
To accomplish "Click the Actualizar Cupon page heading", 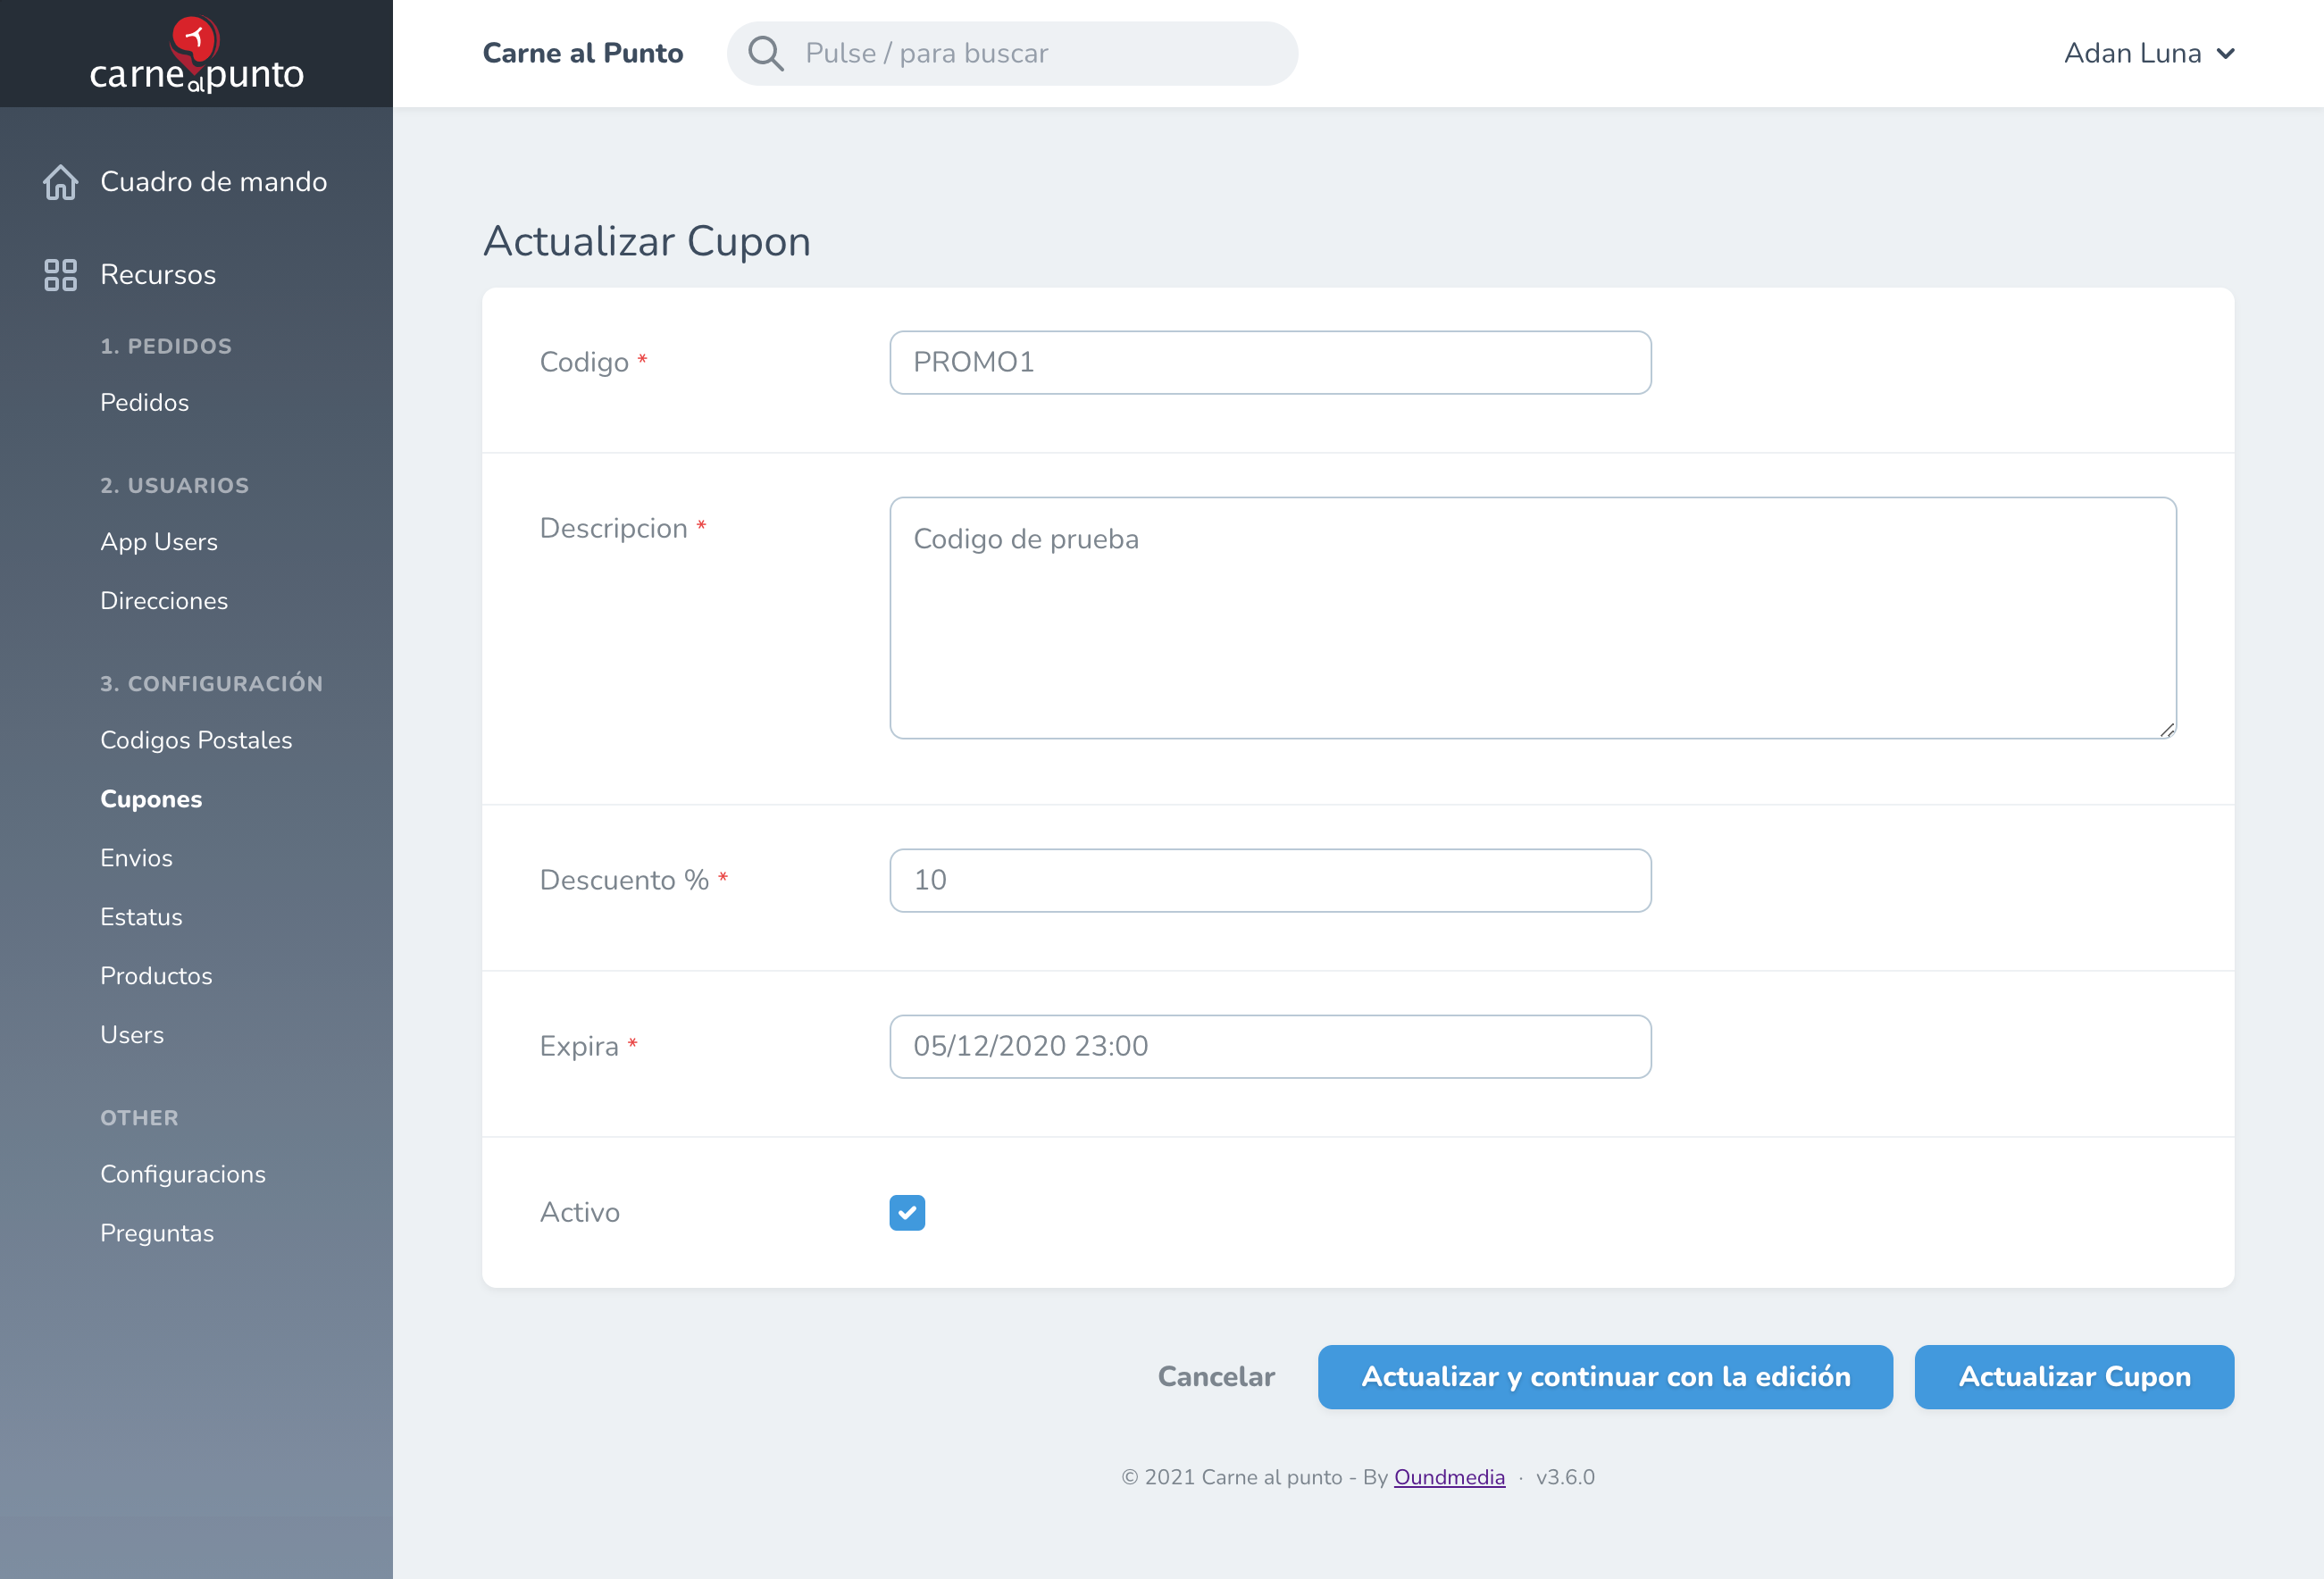I will point(647,241).
